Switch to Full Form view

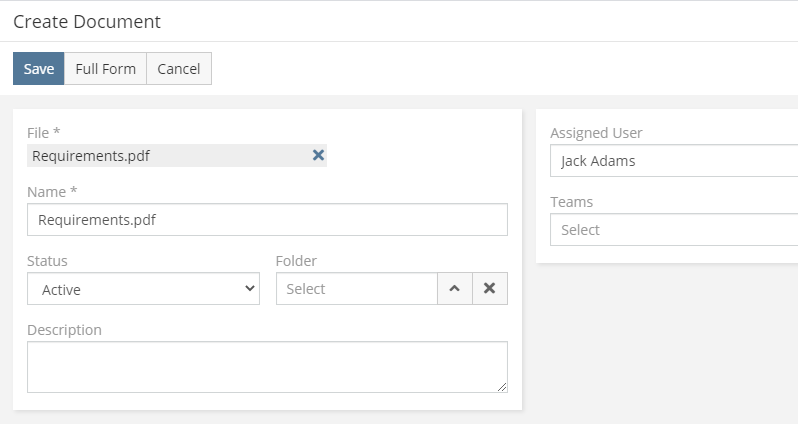(x=106, y=68)
